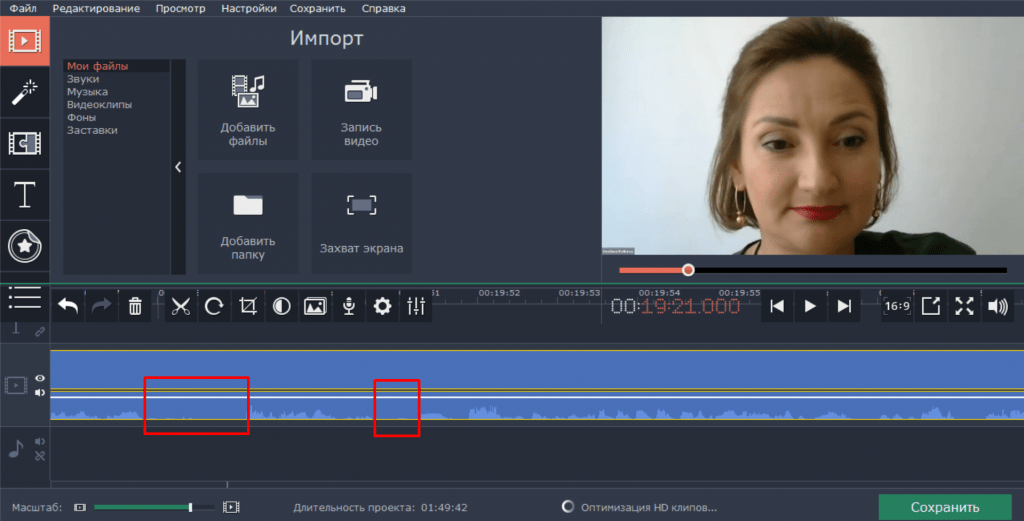Open the Import media tab icon
Screen dimensions: 1024x521
tap(24, 41)
